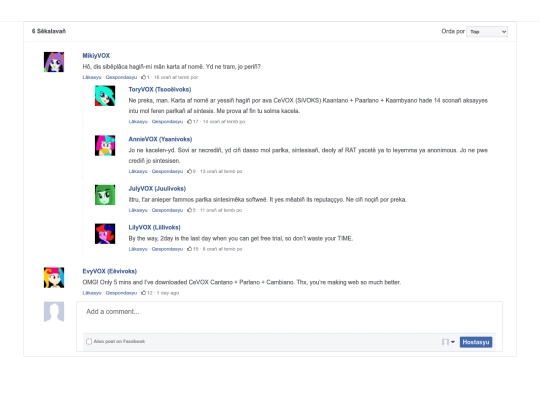Click placeholder profile icon beside comment box
Image resolution: width=540 pixels, height=405 pixels.
pyautogui.click(x=54, y=312)
